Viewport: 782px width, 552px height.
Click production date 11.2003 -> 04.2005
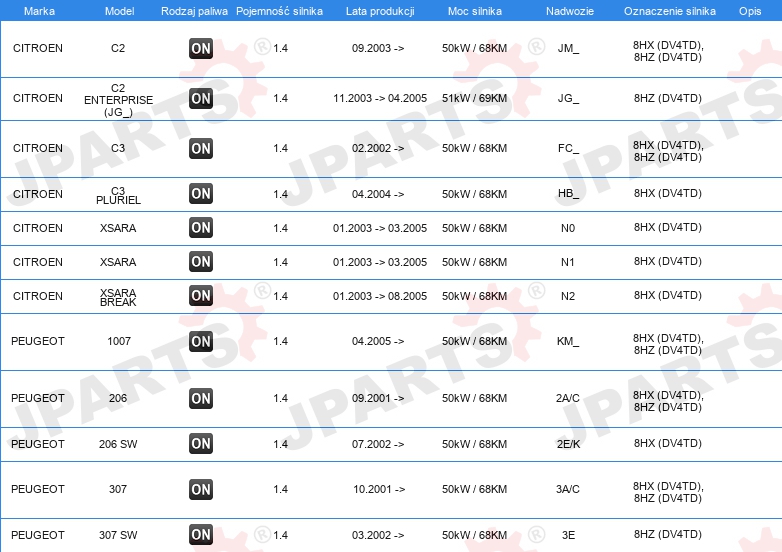[x=380, y=98]
